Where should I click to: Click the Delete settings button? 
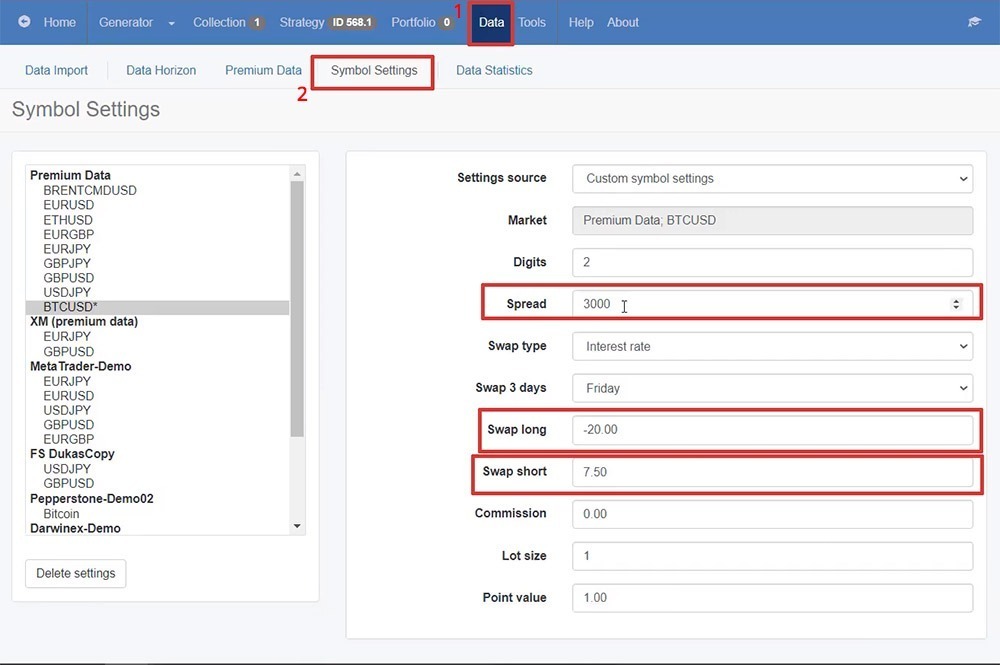tap(75, 573)
